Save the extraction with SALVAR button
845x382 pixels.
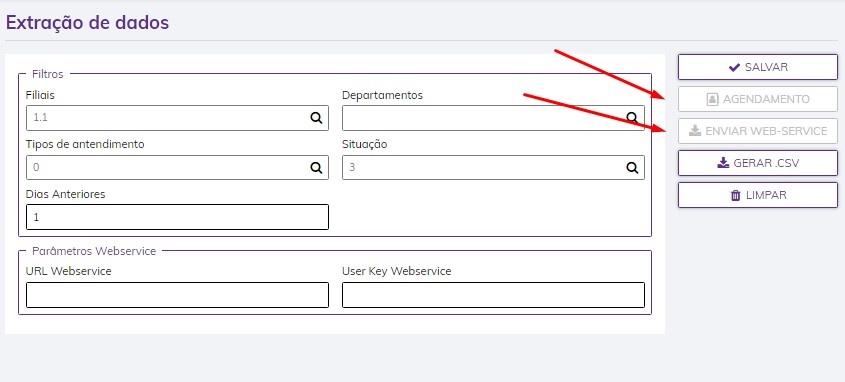(x=758, y=67)
